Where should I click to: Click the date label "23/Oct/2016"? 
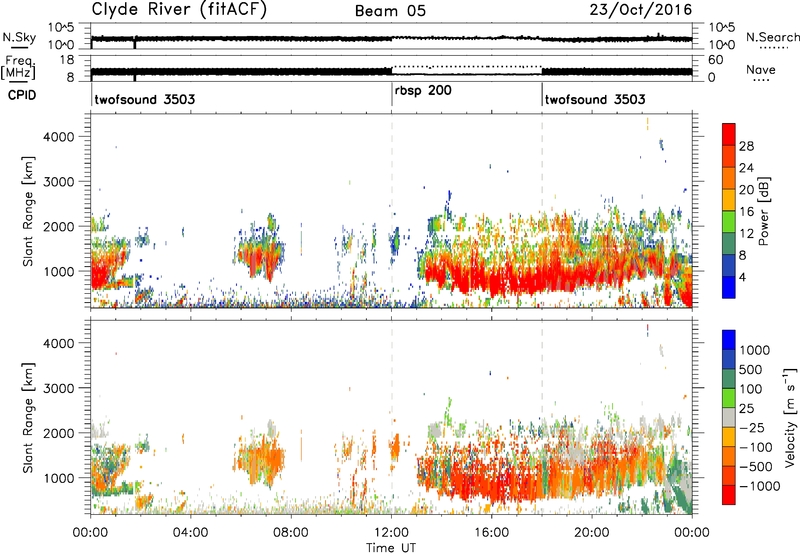point(641,10)
